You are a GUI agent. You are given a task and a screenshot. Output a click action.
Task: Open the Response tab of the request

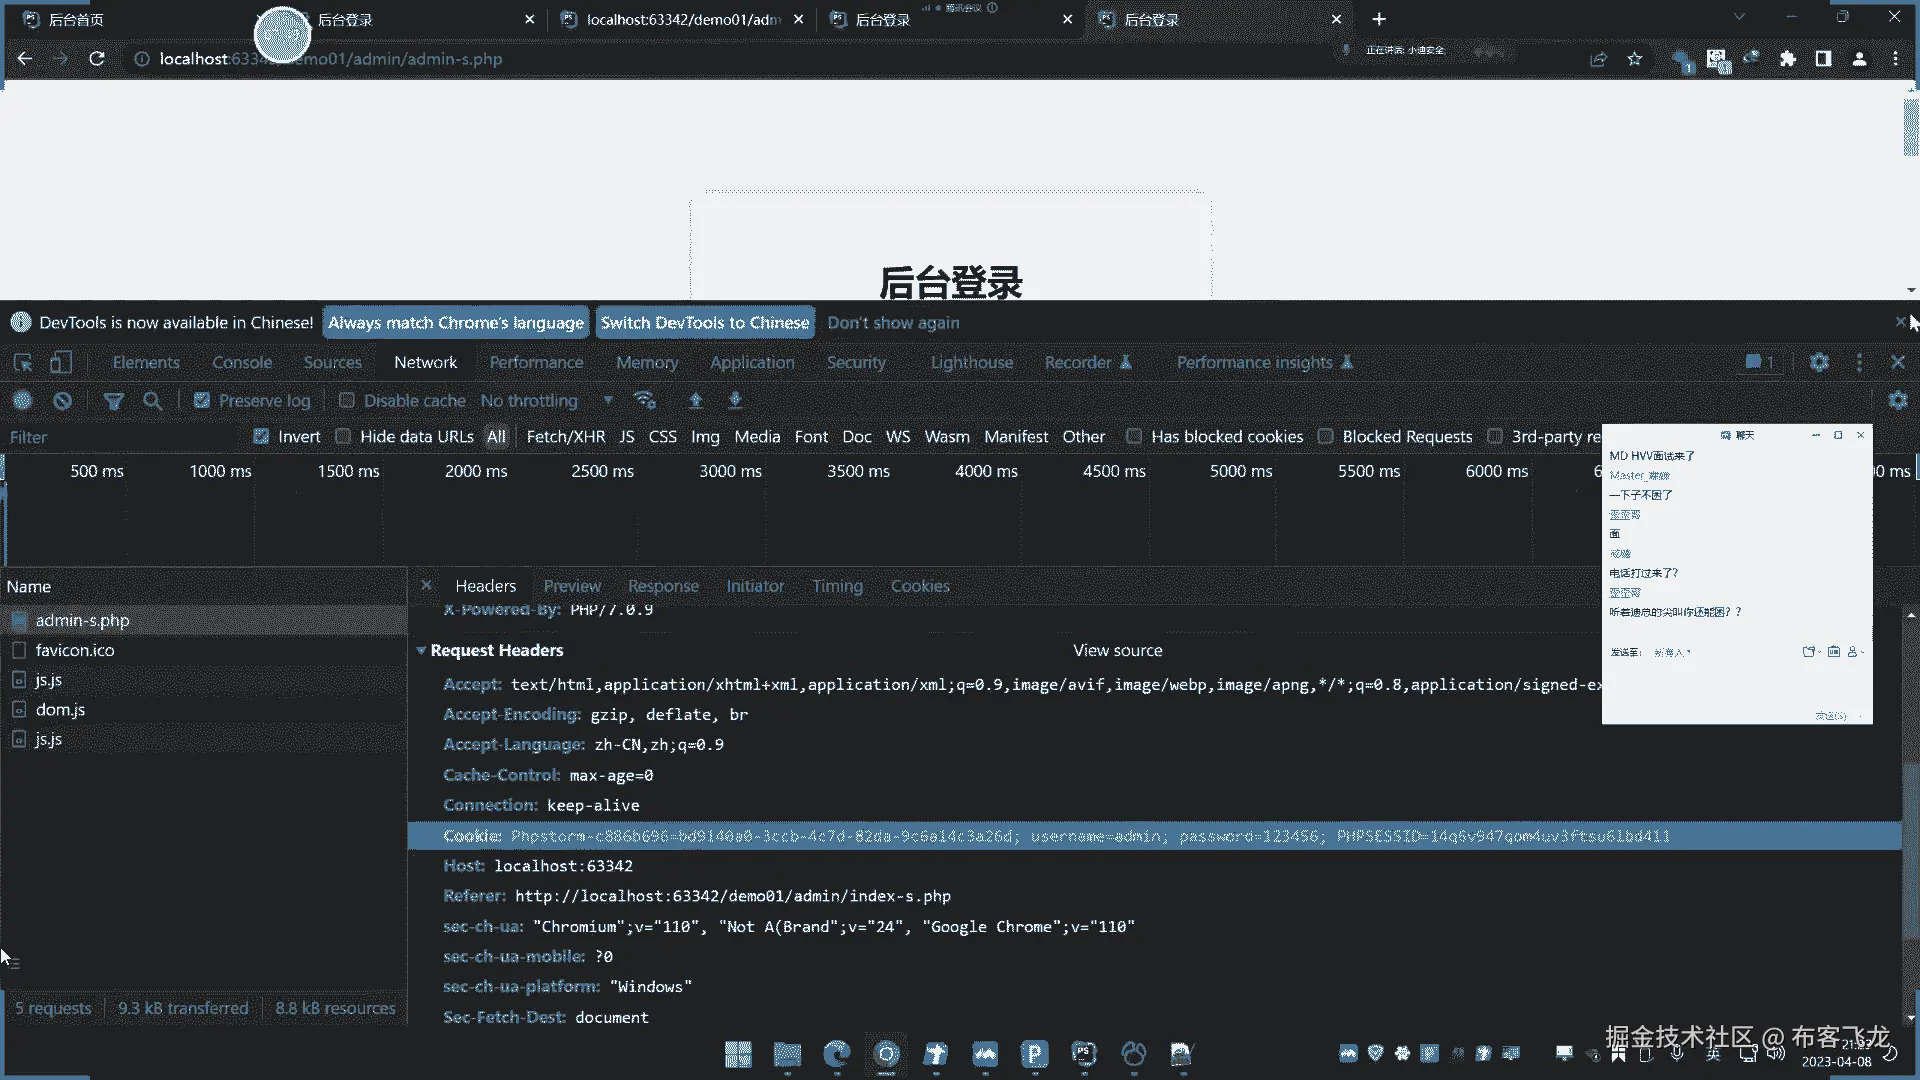(663, 586)
